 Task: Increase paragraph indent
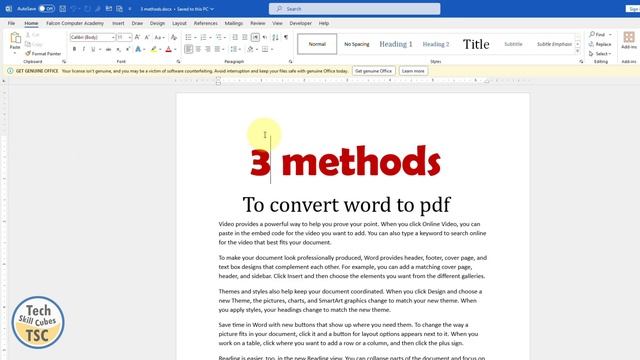(244, 37)
